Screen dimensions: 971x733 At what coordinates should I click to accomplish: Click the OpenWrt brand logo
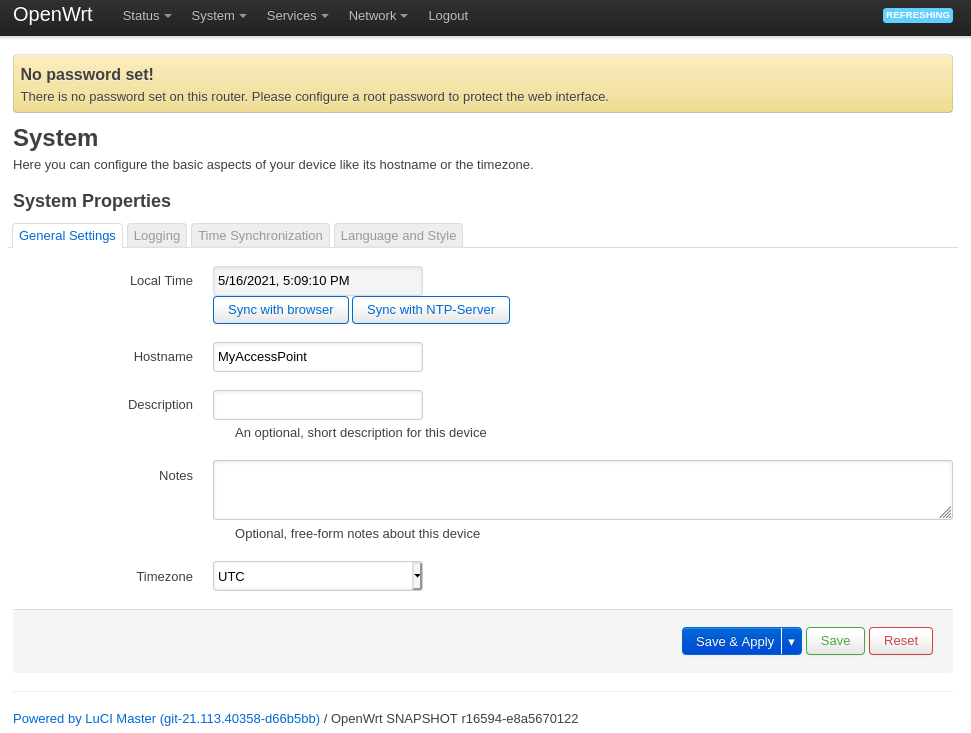[x=53, y=15]
